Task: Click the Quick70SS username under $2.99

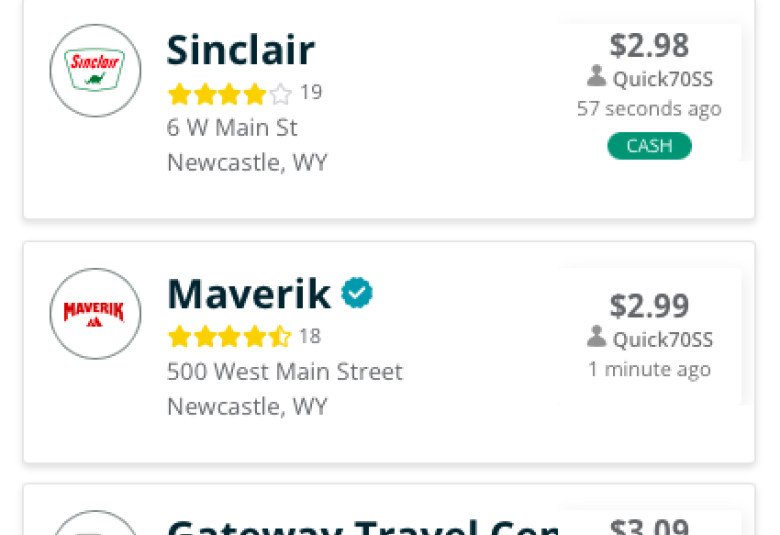Action: coord(663,340)
